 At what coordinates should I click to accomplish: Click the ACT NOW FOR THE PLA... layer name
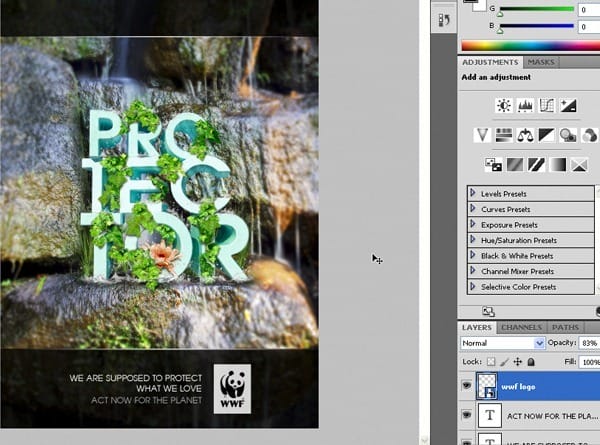552,416
